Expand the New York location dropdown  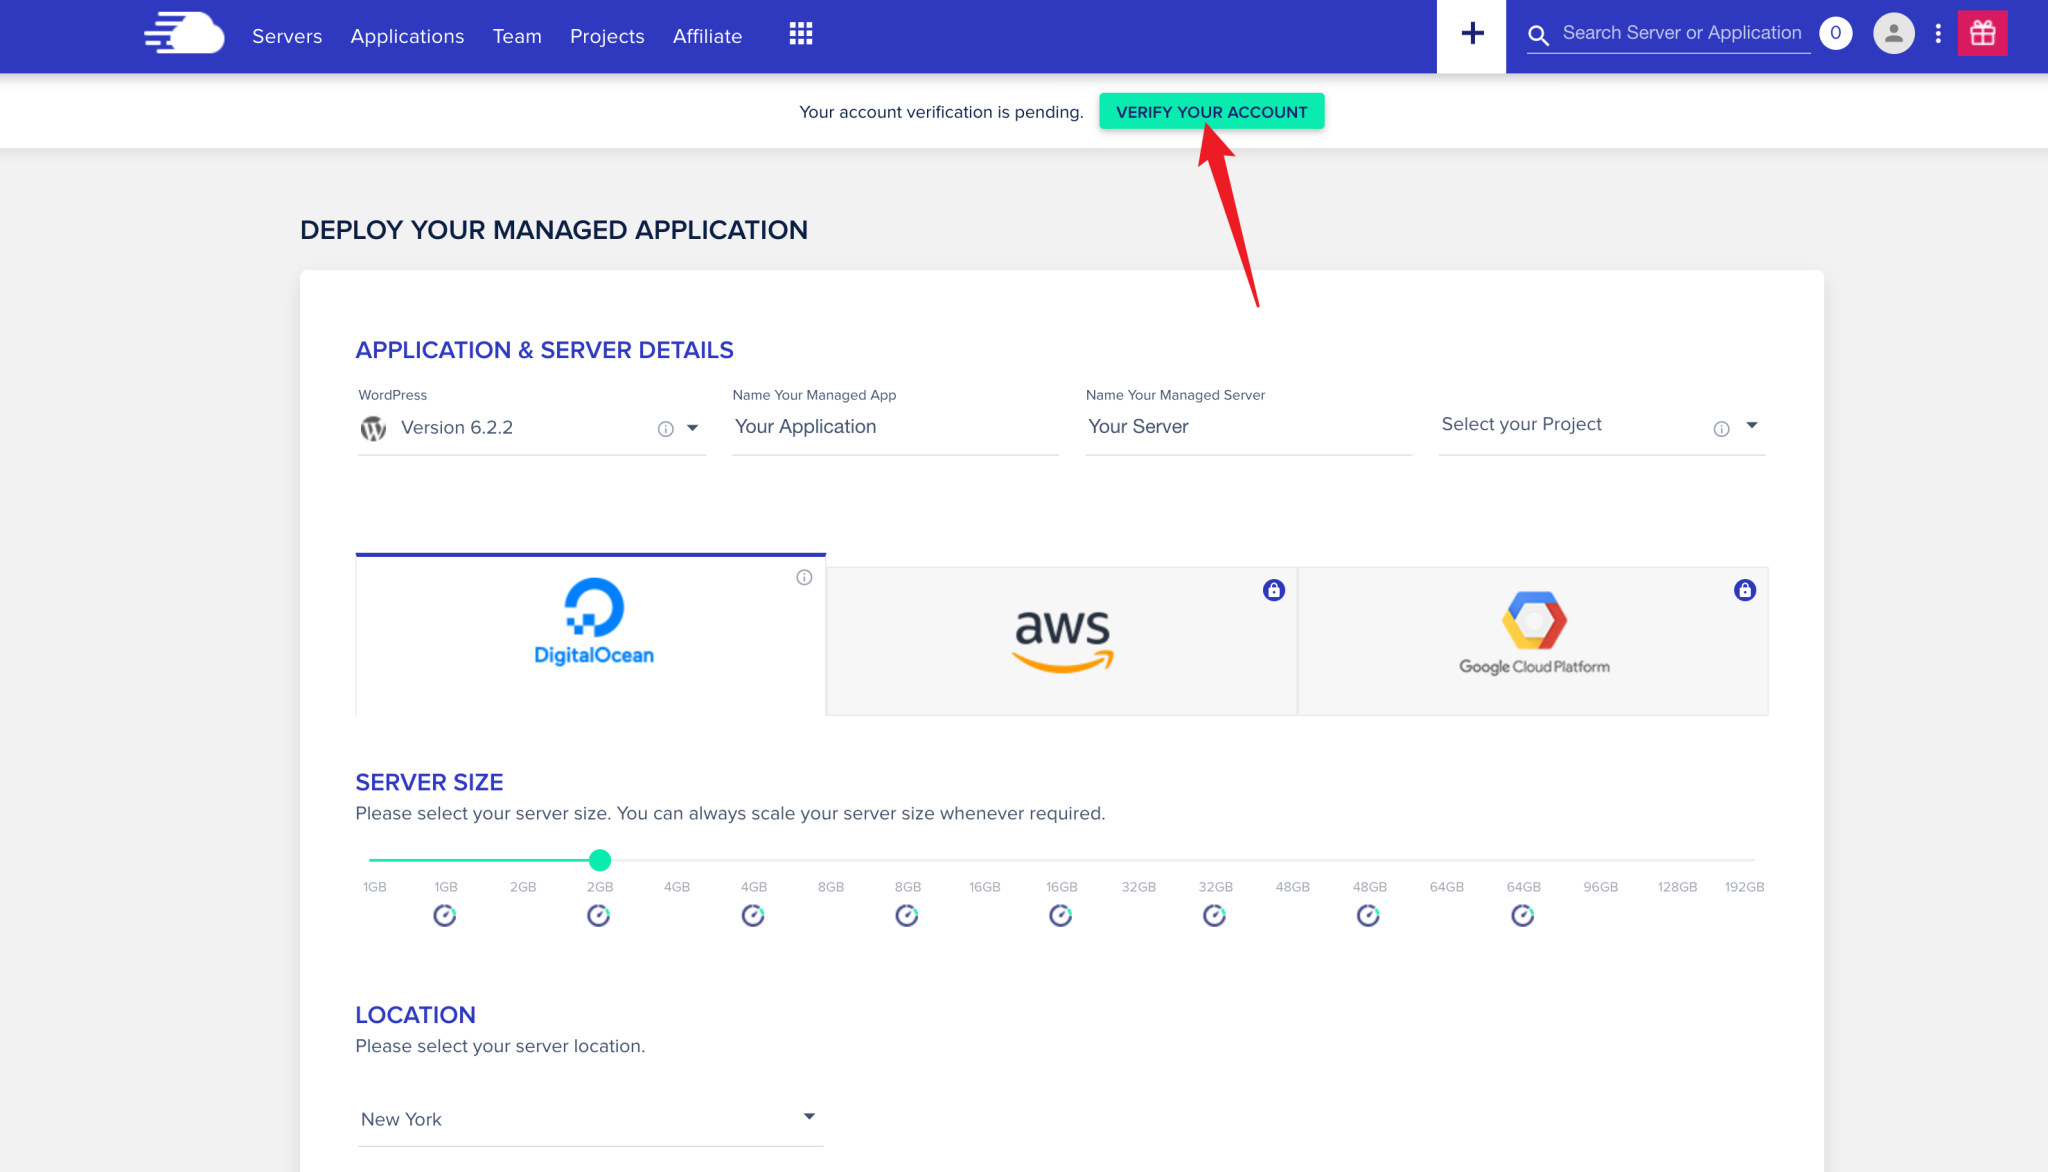click(x=808, y=1116)
